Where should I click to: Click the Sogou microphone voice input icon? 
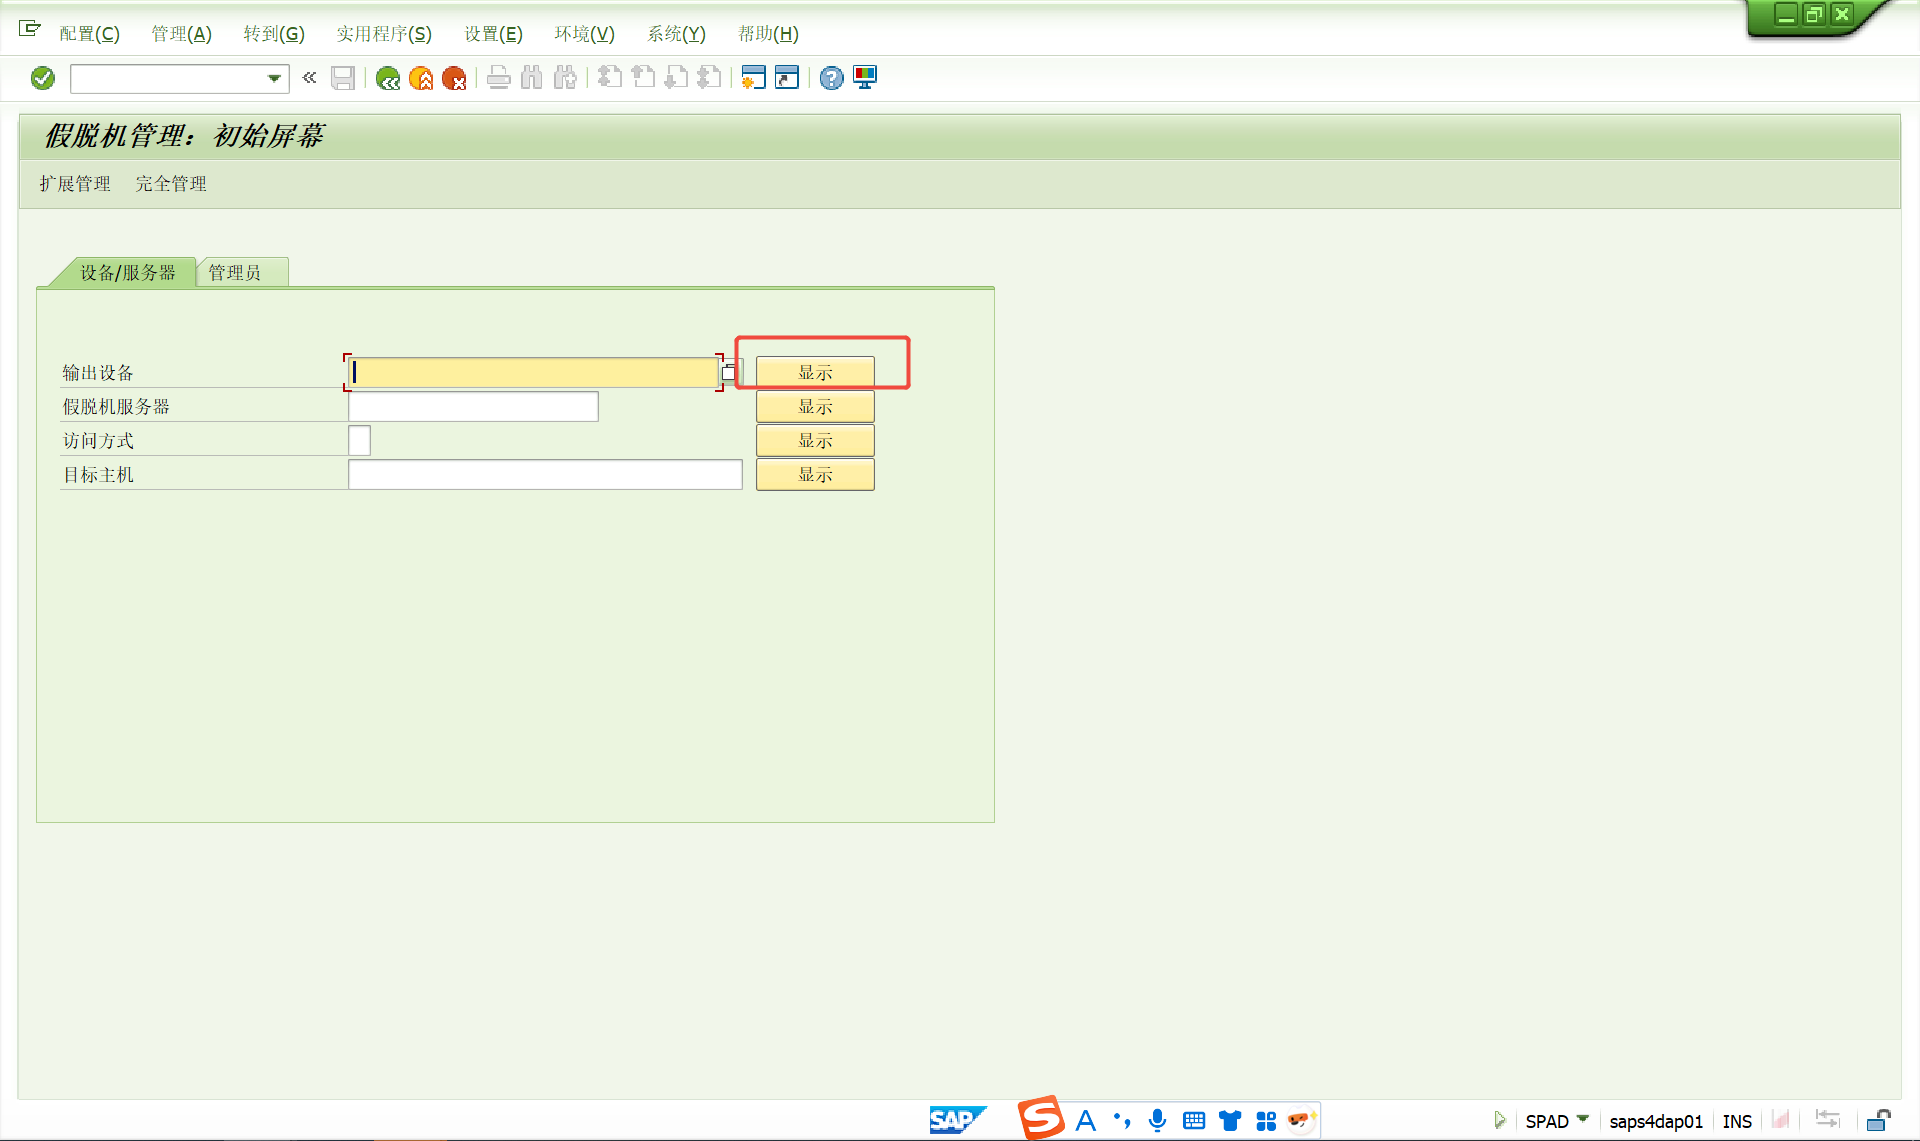[x=1157, y=1120]
